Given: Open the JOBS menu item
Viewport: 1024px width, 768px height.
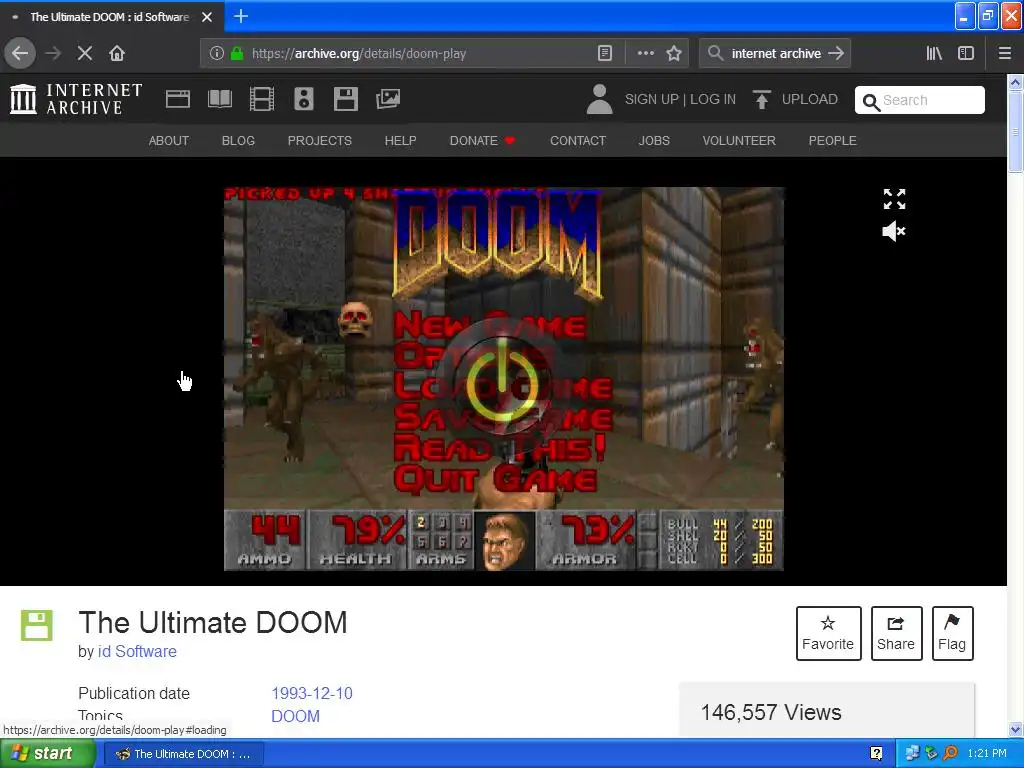Looking at the screenshot, I should 654,140.
